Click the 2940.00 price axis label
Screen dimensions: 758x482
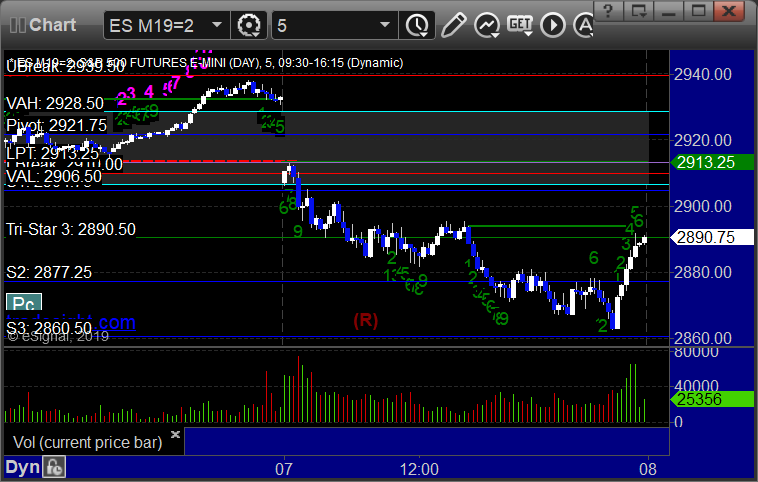[703, 74]
